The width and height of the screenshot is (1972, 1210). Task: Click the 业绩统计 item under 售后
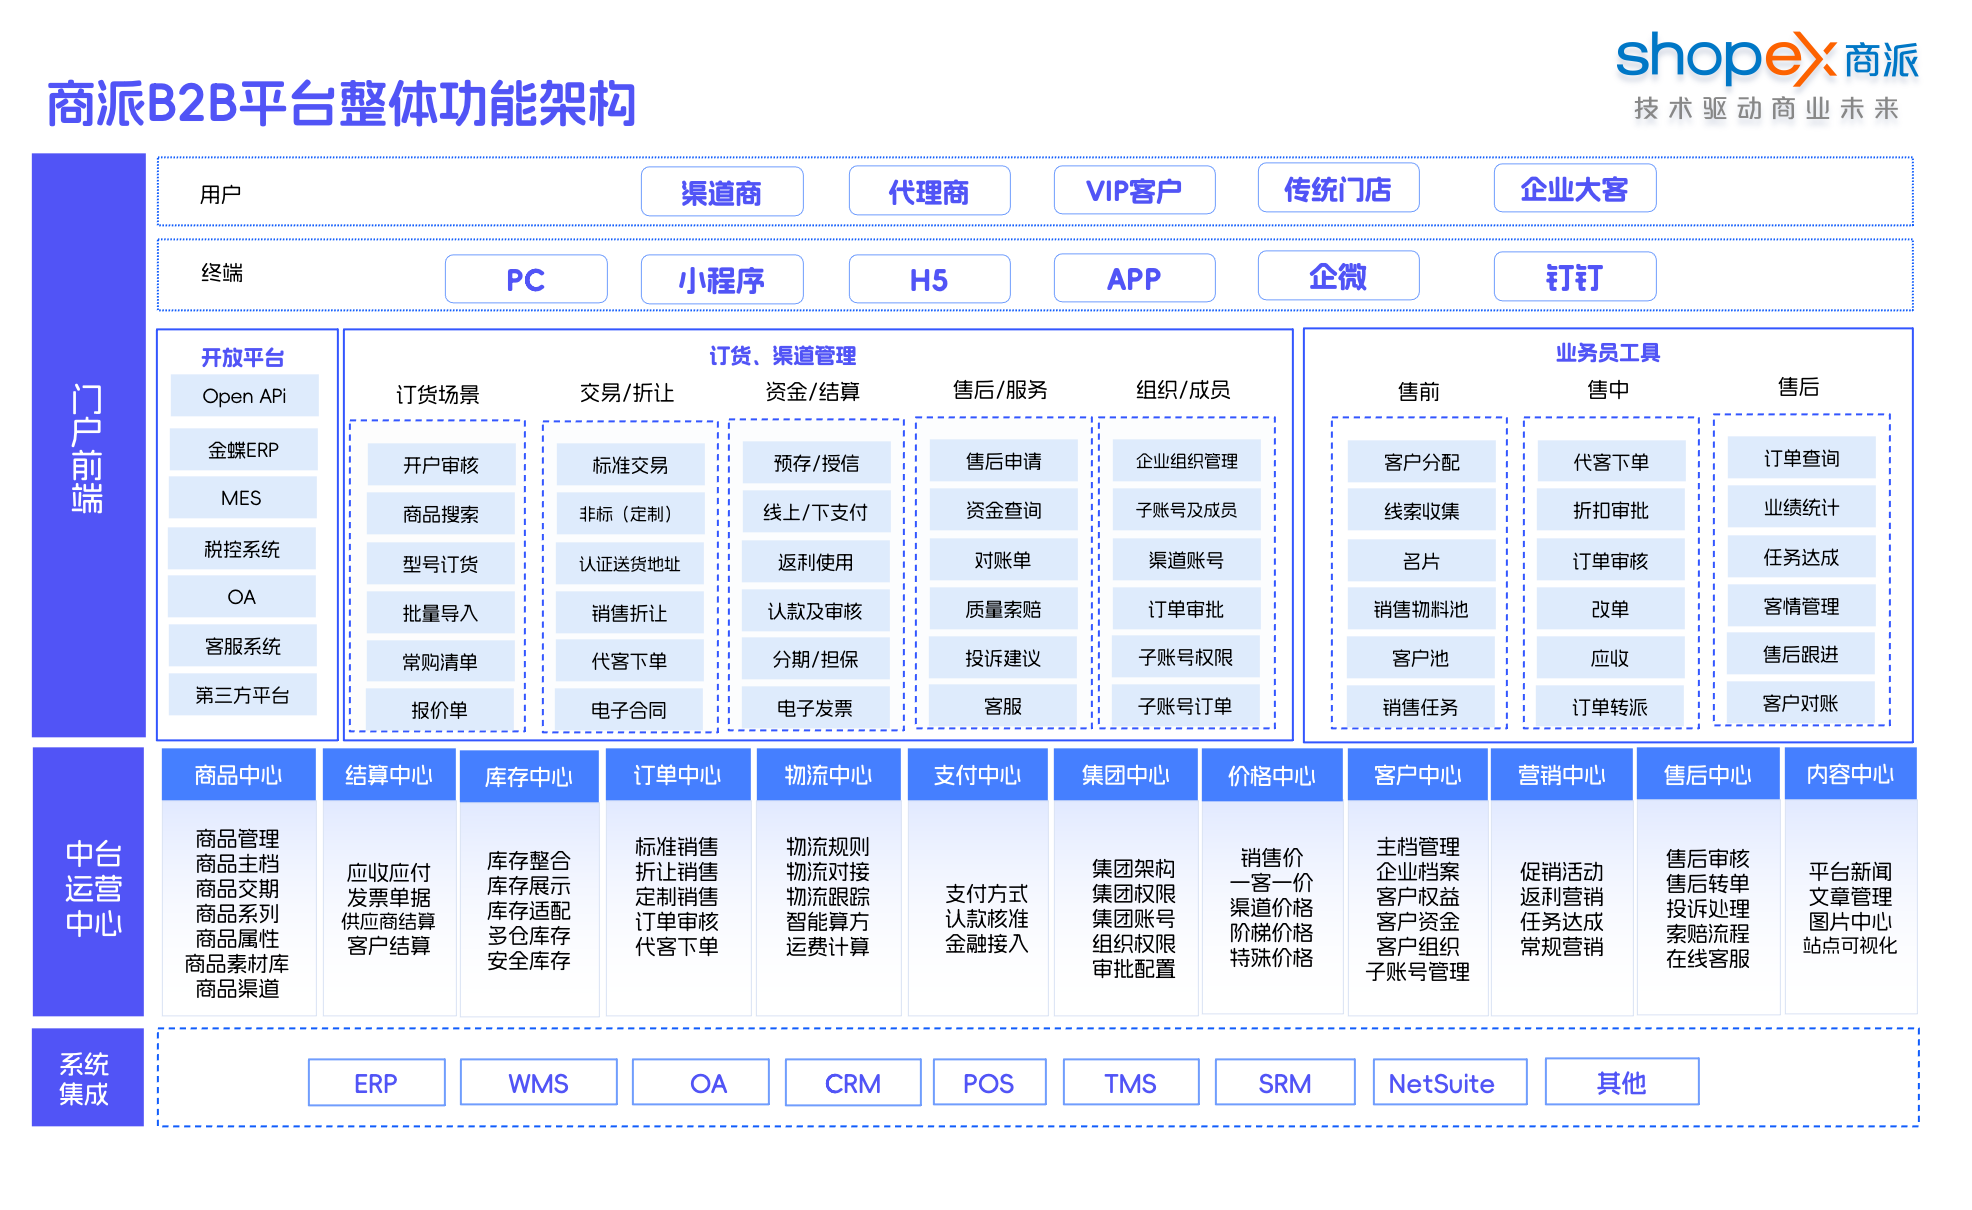tap(1800, 507)
